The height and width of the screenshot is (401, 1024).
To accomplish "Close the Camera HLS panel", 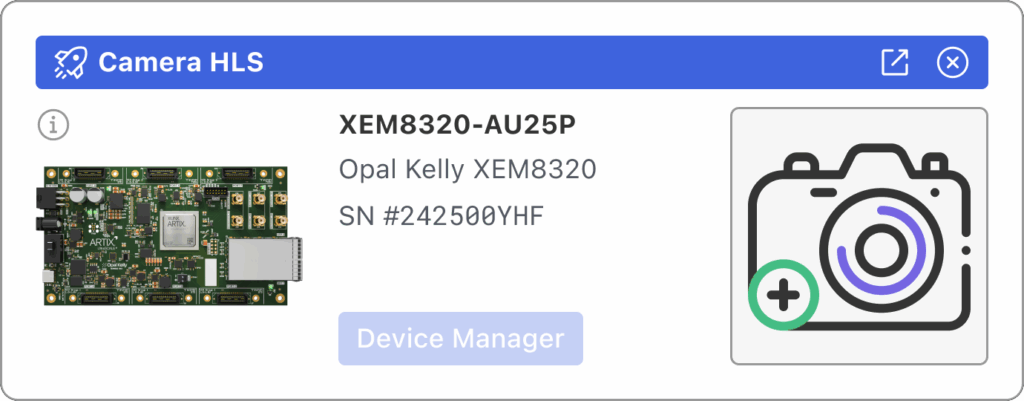I will click(x=952, y=63).
